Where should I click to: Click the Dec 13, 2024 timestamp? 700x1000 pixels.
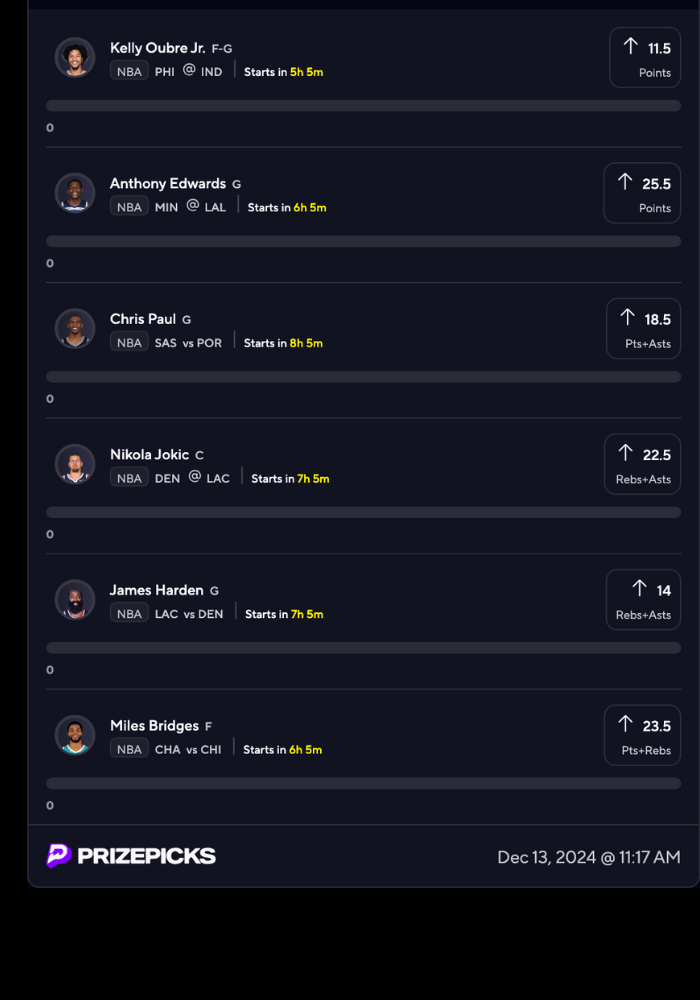589,857
